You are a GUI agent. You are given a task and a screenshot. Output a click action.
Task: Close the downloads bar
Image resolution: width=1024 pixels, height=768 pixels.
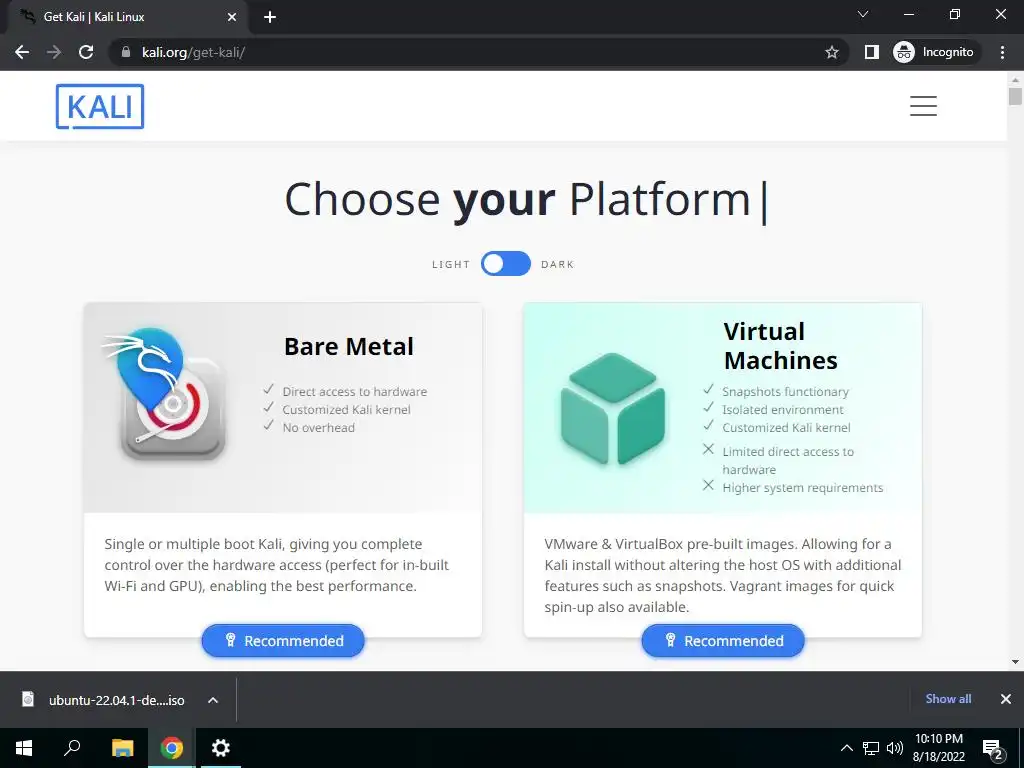(1006, 699)
